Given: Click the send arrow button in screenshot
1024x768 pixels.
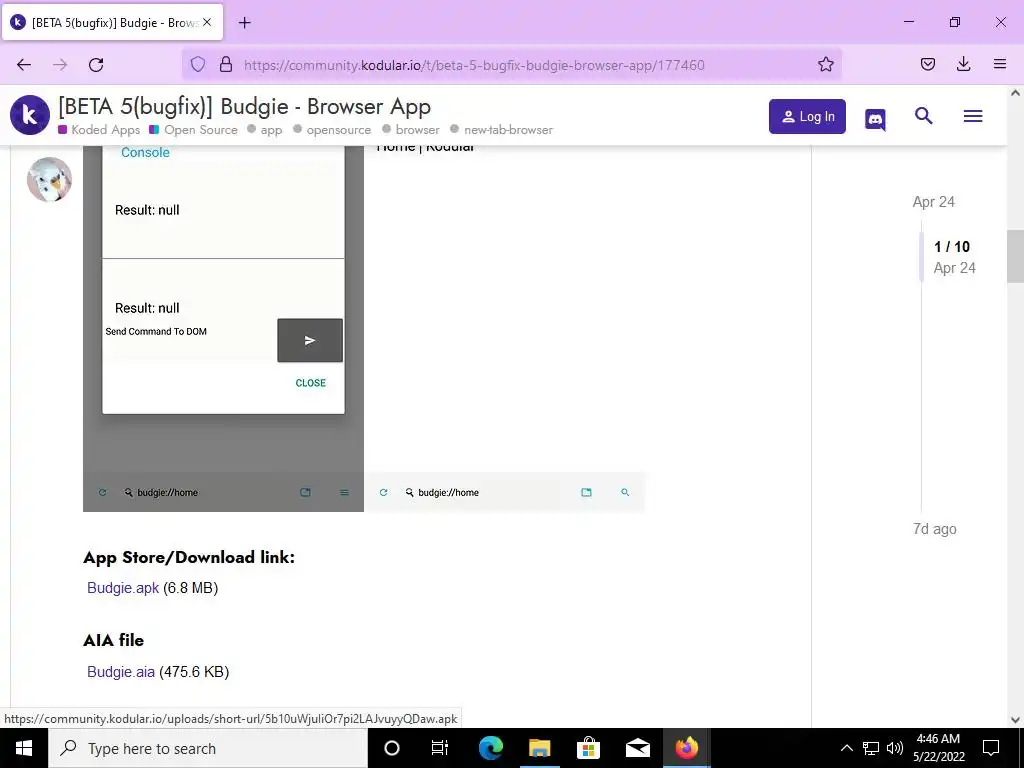Looking at the screenshot, I should click(x=310, y=340).
